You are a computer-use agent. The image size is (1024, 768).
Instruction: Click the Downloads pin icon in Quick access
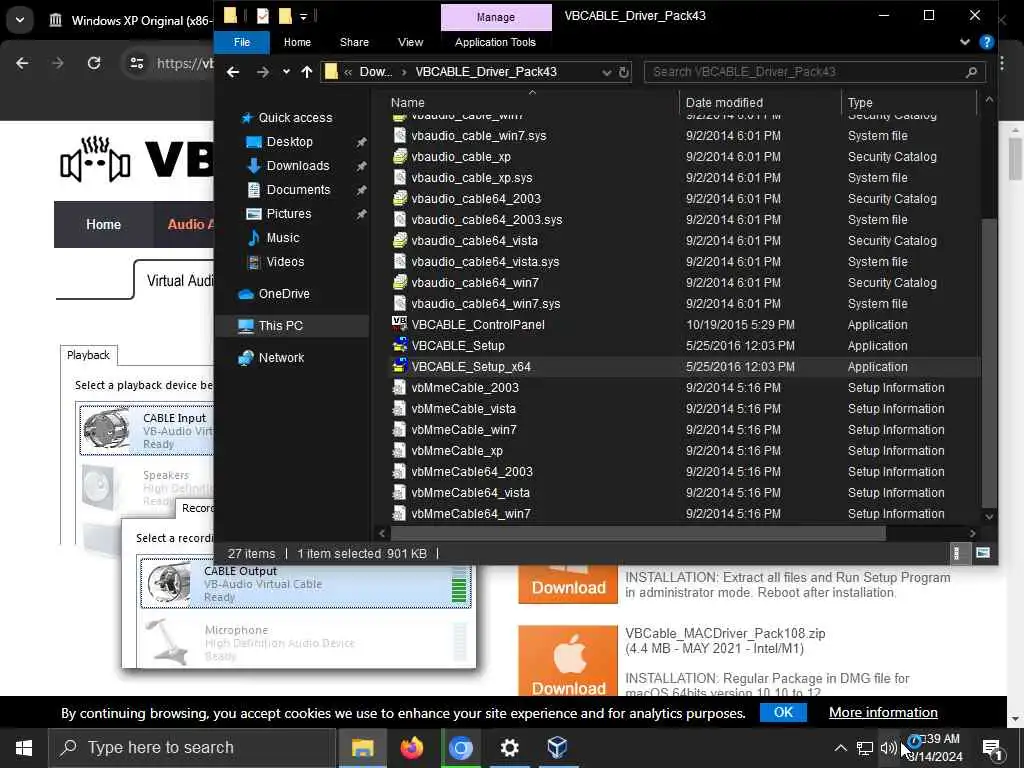(361, 166)
